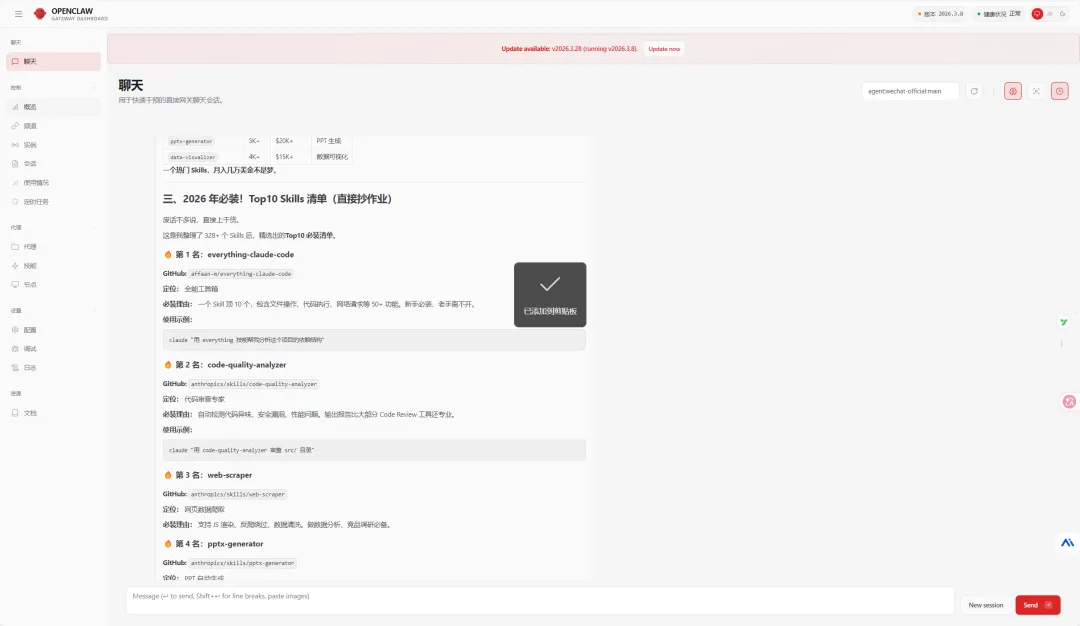Click the 已添加到剪贴板 checkmark toast
This screenshot has width=1080, height=626.
(550, 295)
